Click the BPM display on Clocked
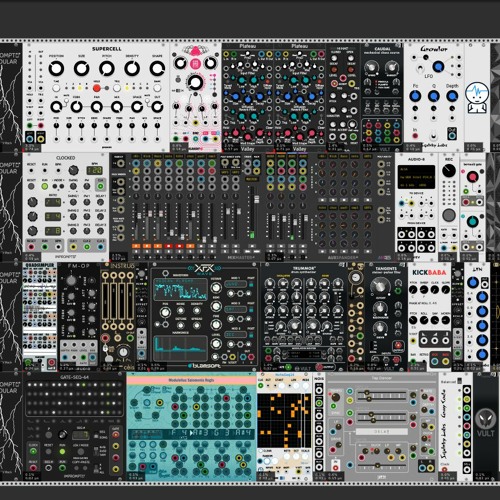This screenshot has width=500, height=500. (x=95, y=171)
